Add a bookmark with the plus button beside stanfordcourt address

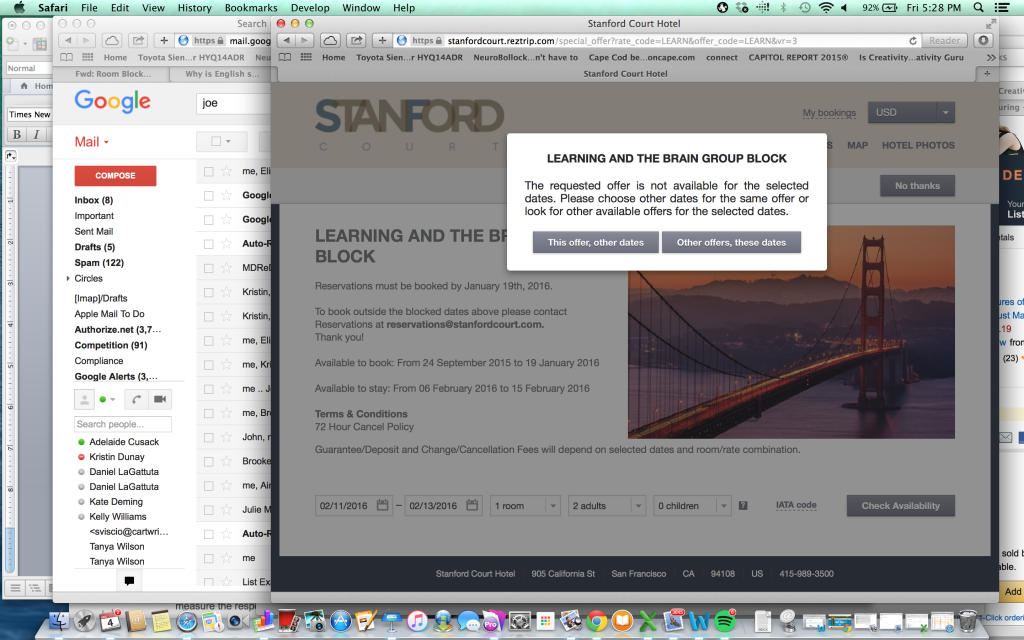tap(382, 40)
